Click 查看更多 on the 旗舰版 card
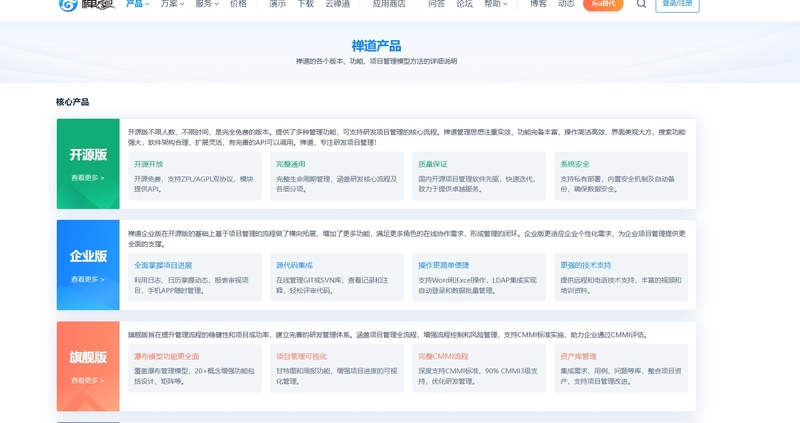The height and width of the screenshot is (423, 800). pyautogui.click(x=88, y=381)
